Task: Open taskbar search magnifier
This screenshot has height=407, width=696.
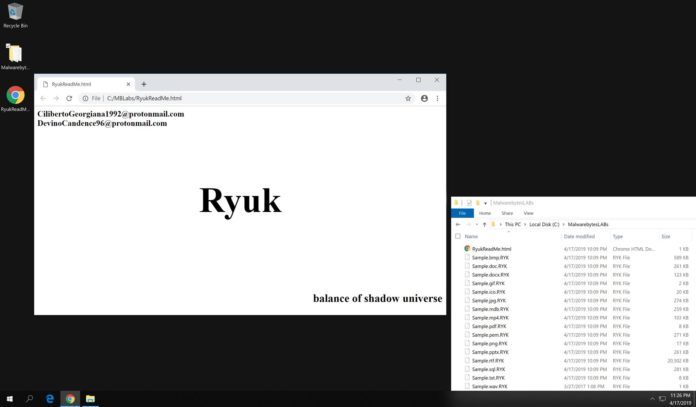Action: point(29,399)
